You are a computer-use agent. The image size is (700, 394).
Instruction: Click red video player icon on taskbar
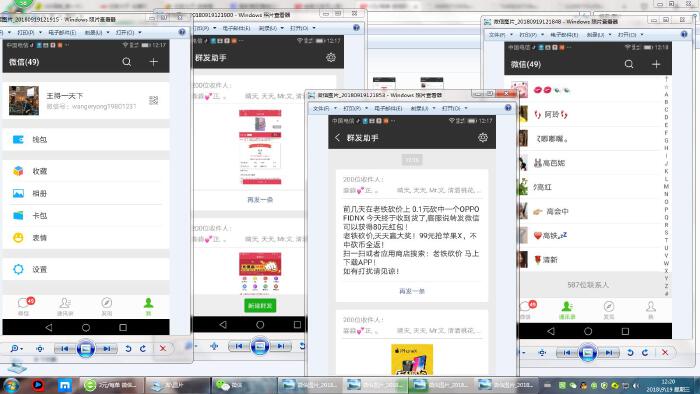tap(38, 385)
